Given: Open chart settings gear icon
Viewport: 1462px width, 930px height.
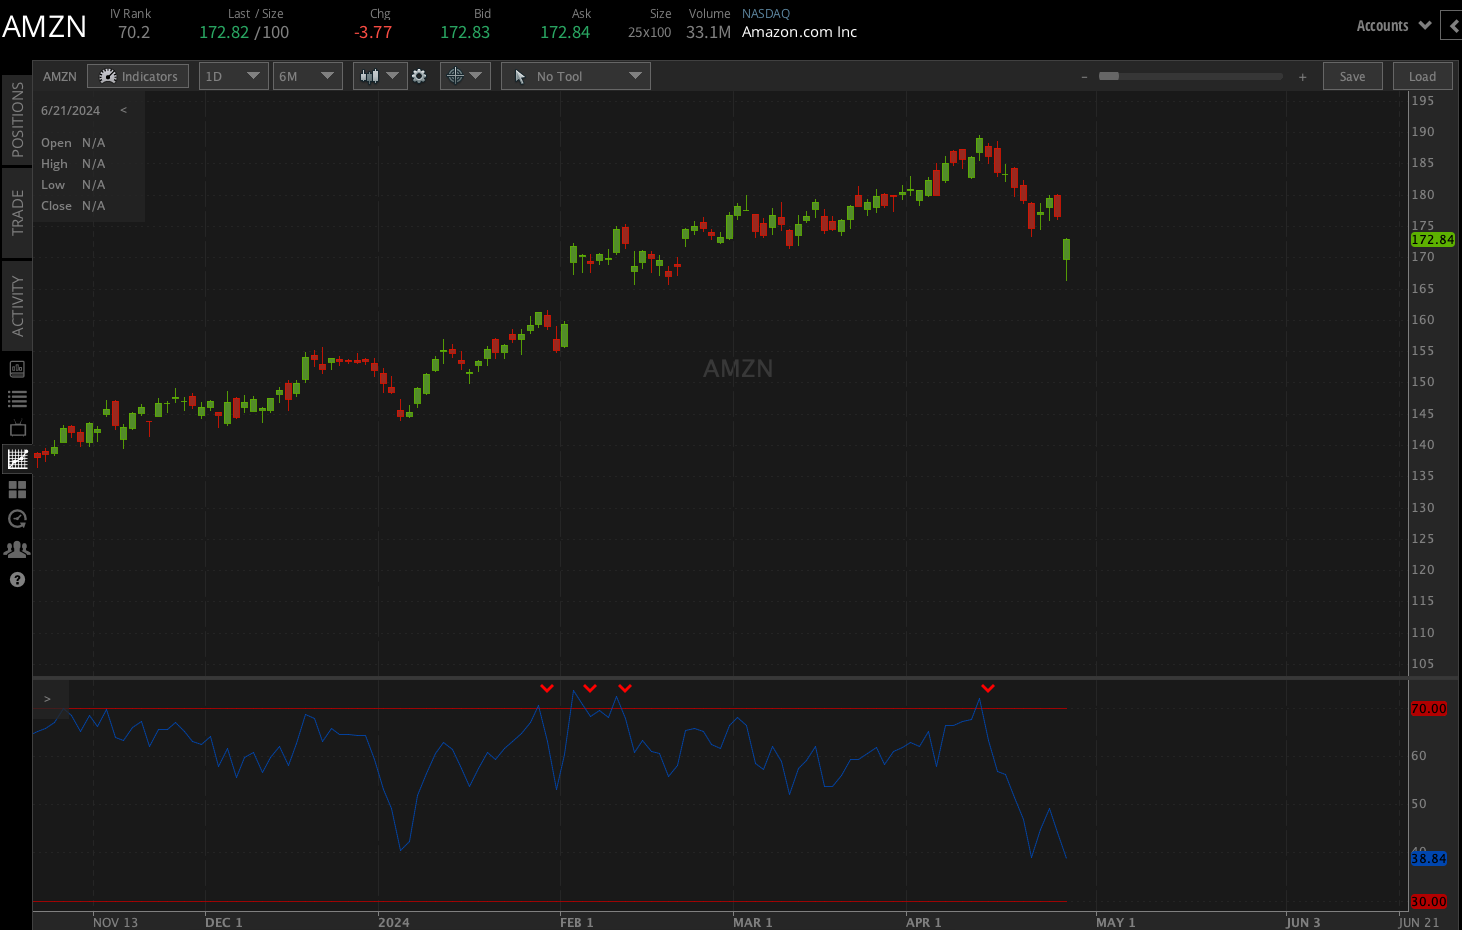Looking at the screenshot, I should pyautogui.click(x=419, y=76).
